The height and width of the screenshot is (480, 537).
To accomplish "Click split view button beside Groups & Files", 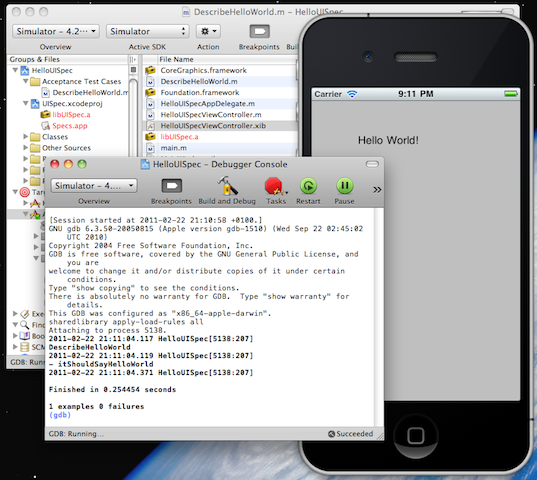I will coord(133,59).
